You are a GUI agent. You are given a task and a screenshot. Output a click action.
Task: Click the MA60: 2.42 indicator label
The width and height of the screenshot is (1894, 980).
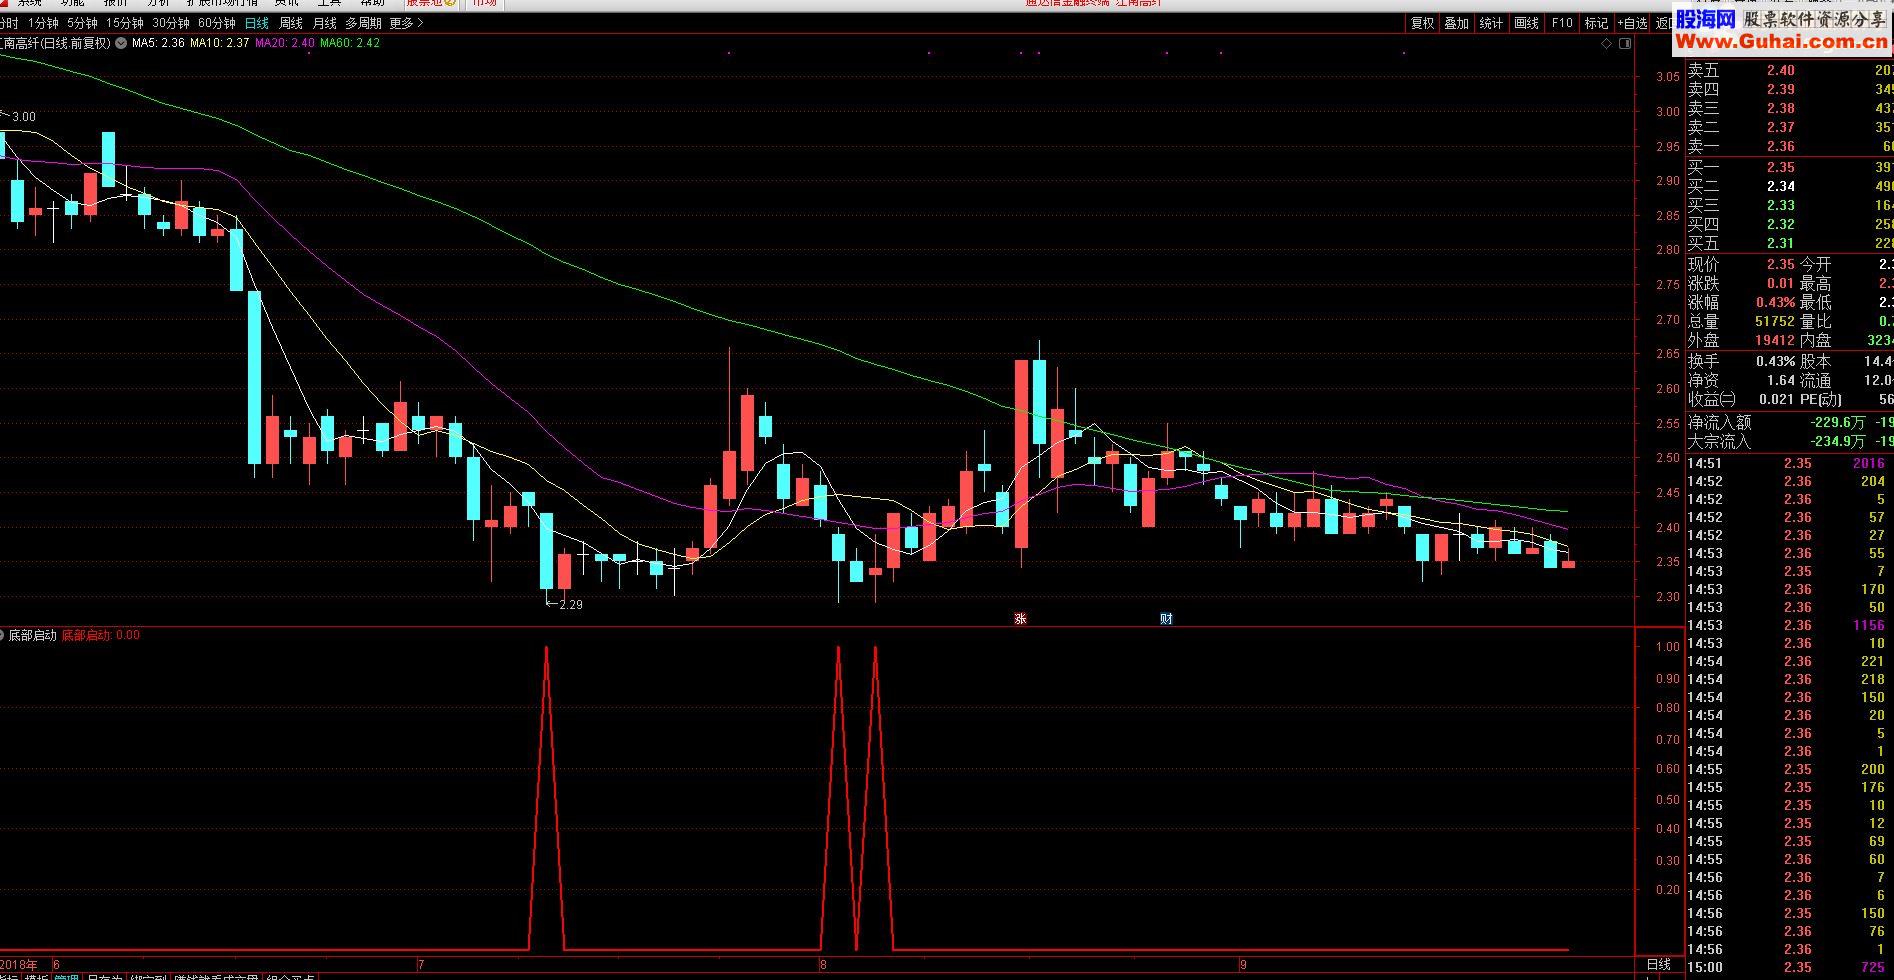(x=350, y=43)
